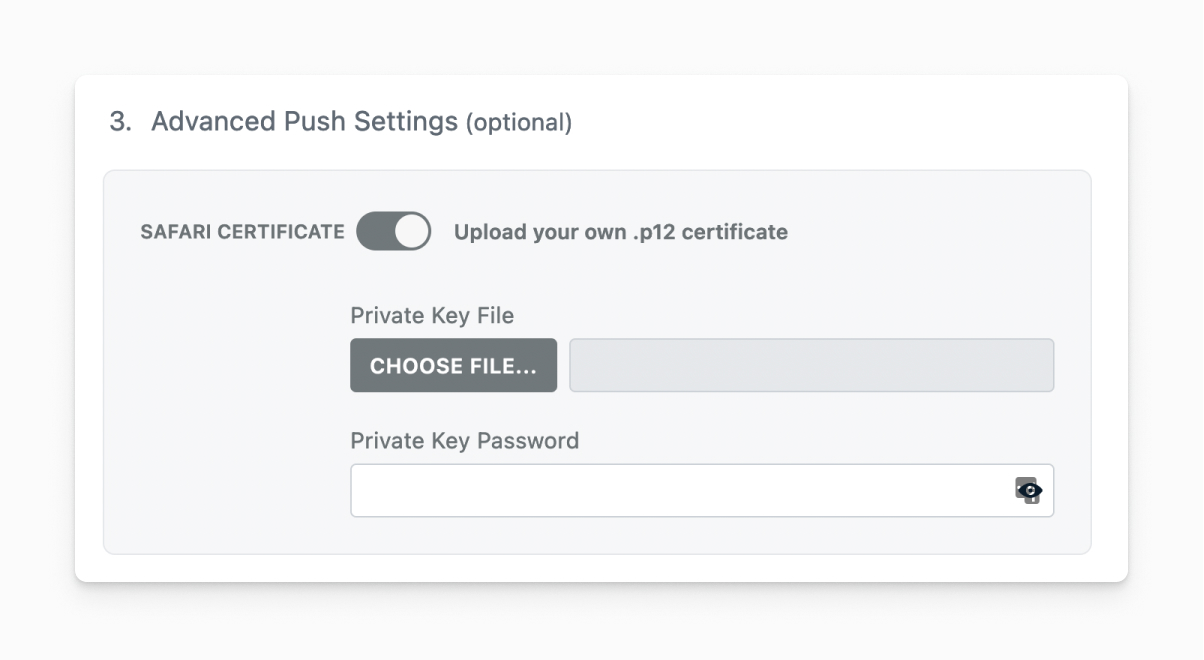Click "Upload your own .p12 certificate" text
The image size is (1204, 660).
tap(620, 232)
